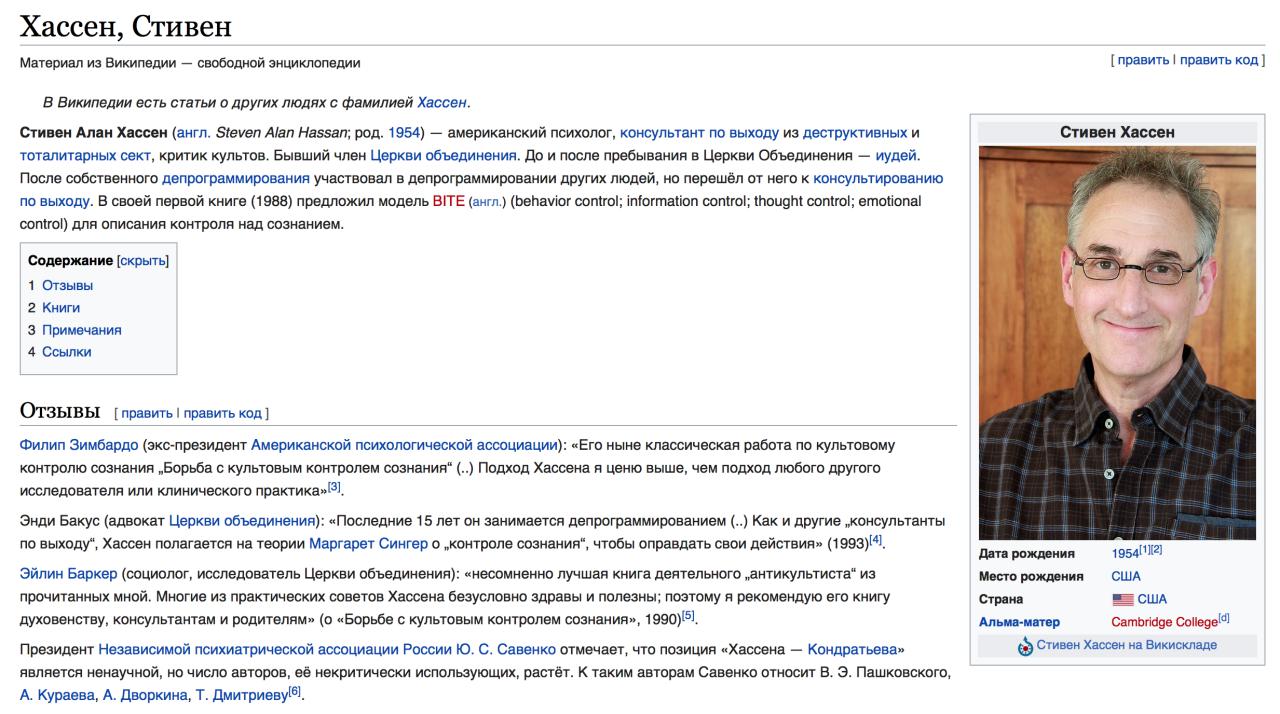Open Церкви объединения link in Бакус paragraph
The width and height of the screenshot is (1280, 714).
[242, 521]
